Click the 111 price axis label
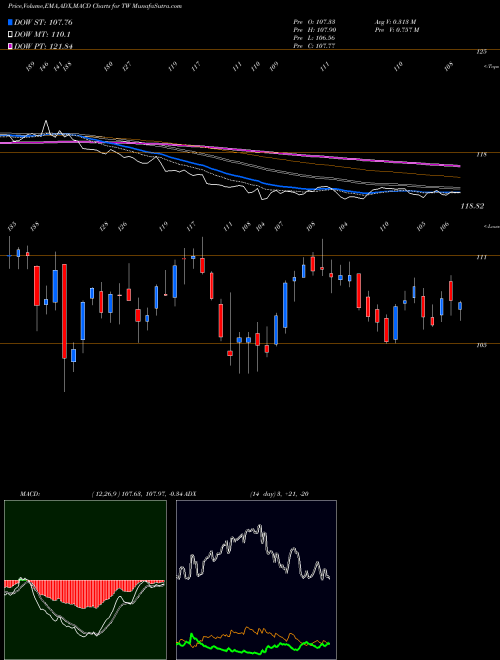The width and height of the screenshot is (500, 660). point(482,257)
